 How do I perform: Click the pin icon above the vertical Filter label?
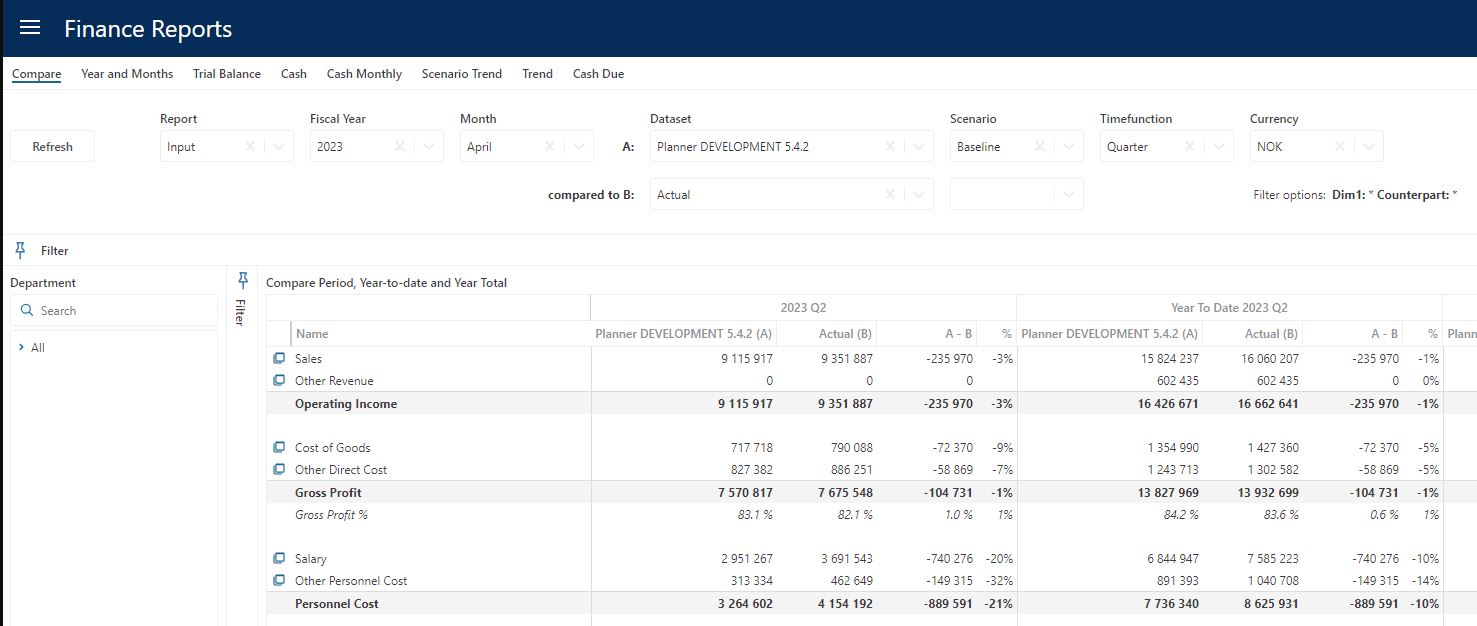tap(241, 278)
